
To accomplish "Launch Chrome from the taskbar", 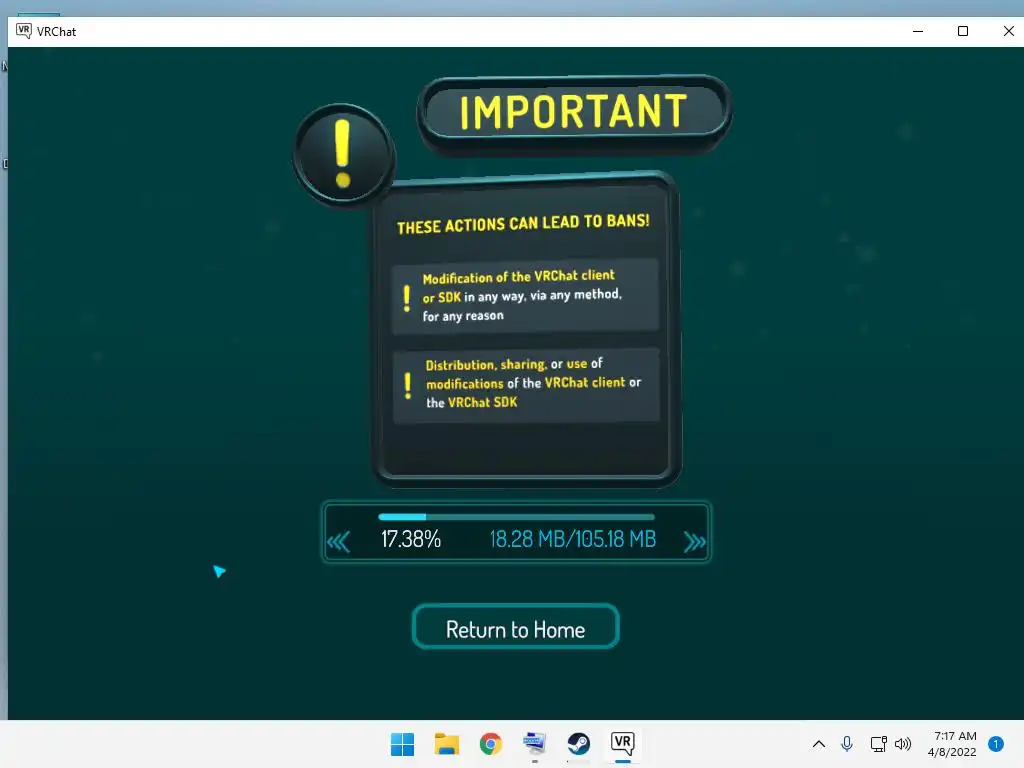I will [x=490, y=744].
